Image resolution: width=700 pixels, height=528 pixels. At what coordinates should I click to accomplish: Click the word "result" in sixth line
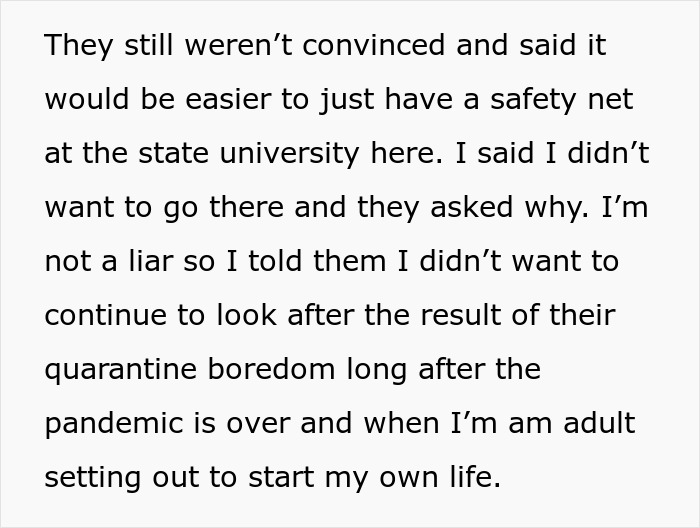[x=460, y=315]
